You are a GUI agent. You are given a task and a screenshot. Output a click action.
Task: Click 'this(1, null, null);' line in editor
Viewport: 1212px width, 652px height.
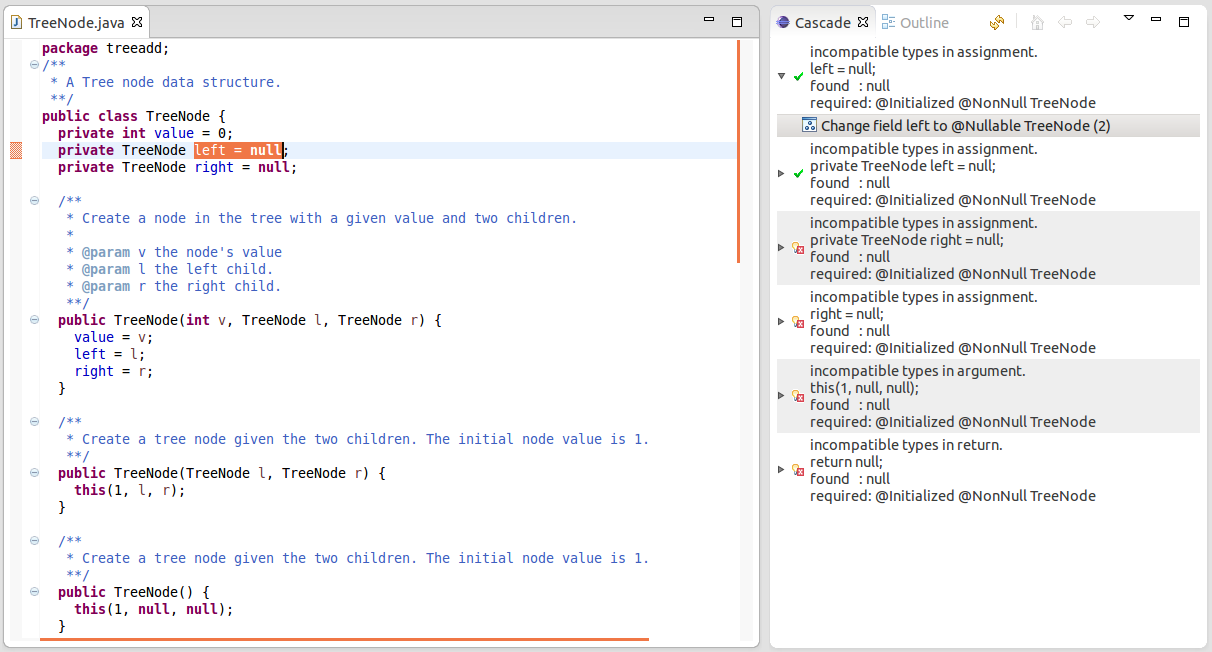[x=154, y=609]
